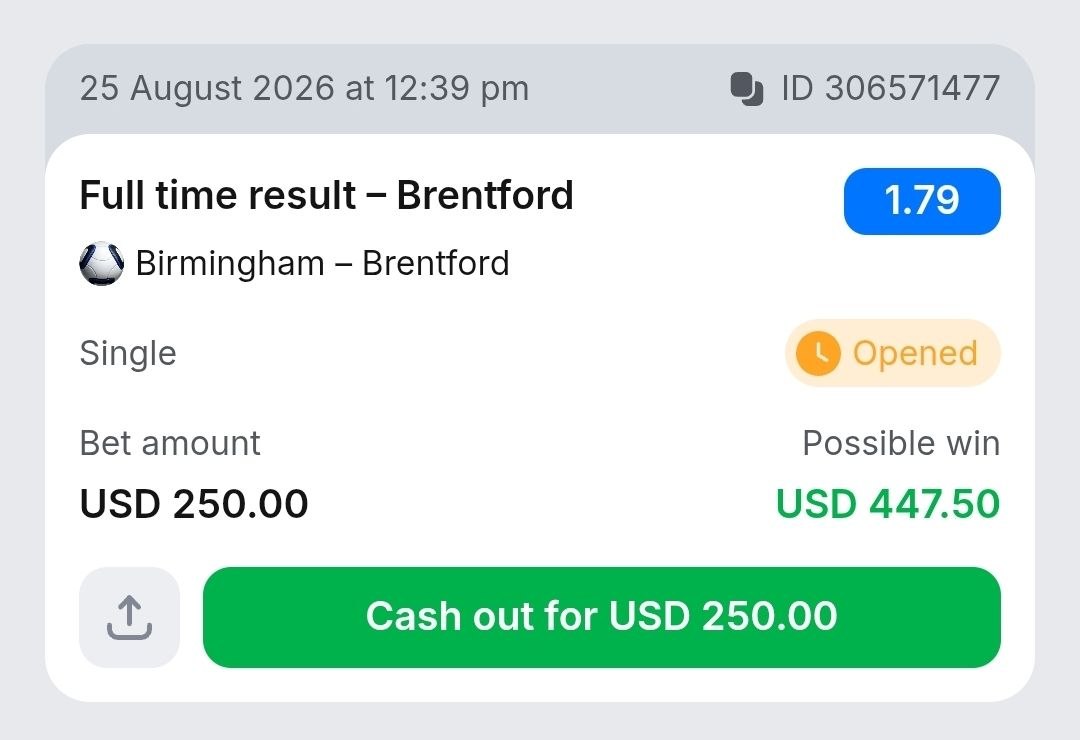The image size is (1080, 740).
Task: Click the football icon beside Birmingham
Action: click(102, 263)
